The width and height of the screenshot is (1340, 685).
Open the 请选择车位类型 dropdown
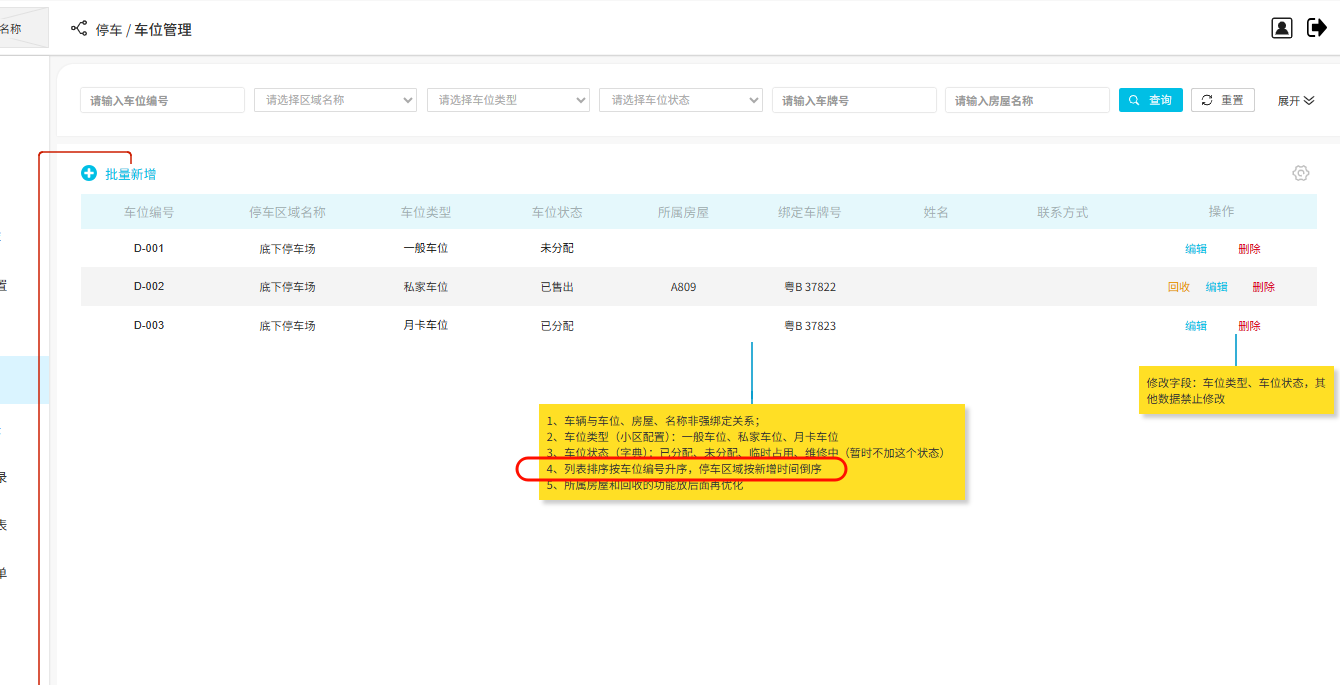pyautogui.click(x=508, y=100)
